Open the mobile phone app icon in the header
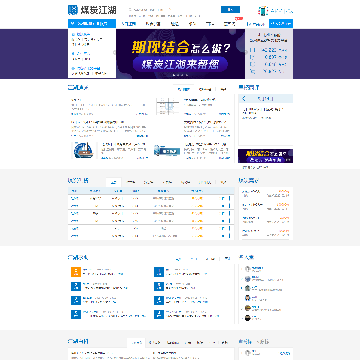This screenshot has width=360, height=360. tap(263, 11)
